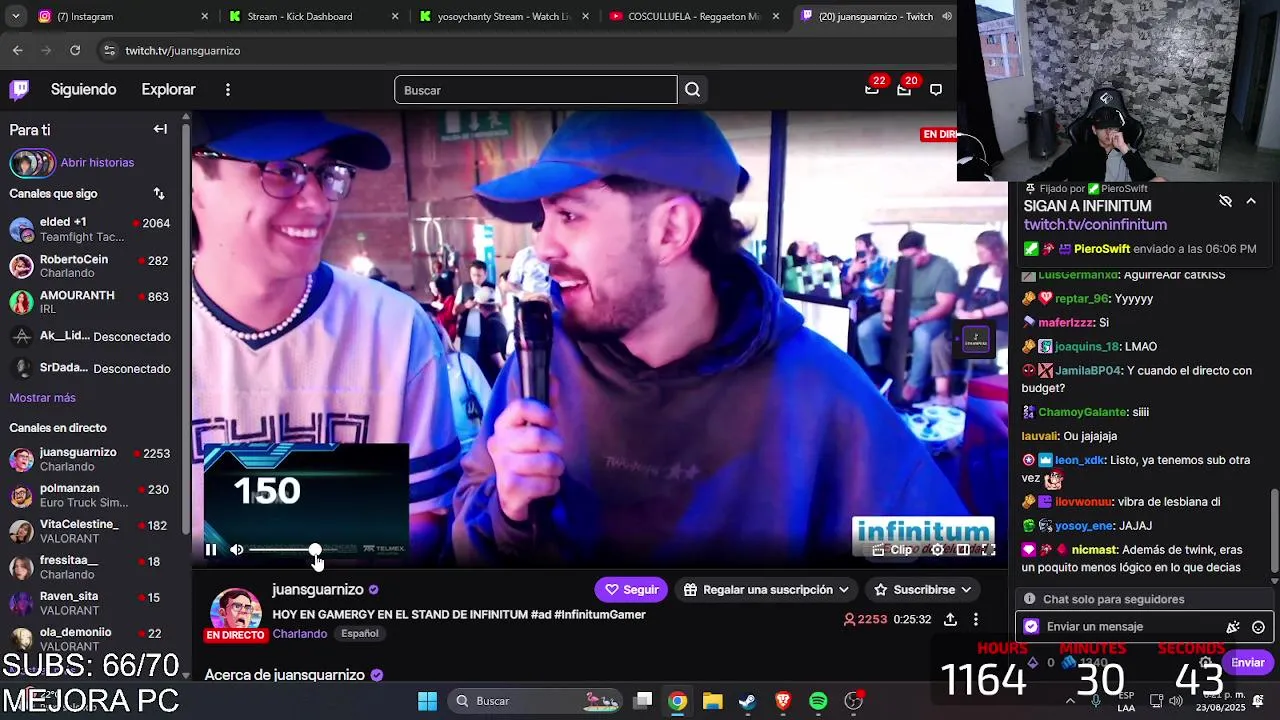The width and height of the screenshot is (1280, 720).
Task: Open the notifications inbox with 22 badge
Action: pyautogui.click(x=872, y=89)
